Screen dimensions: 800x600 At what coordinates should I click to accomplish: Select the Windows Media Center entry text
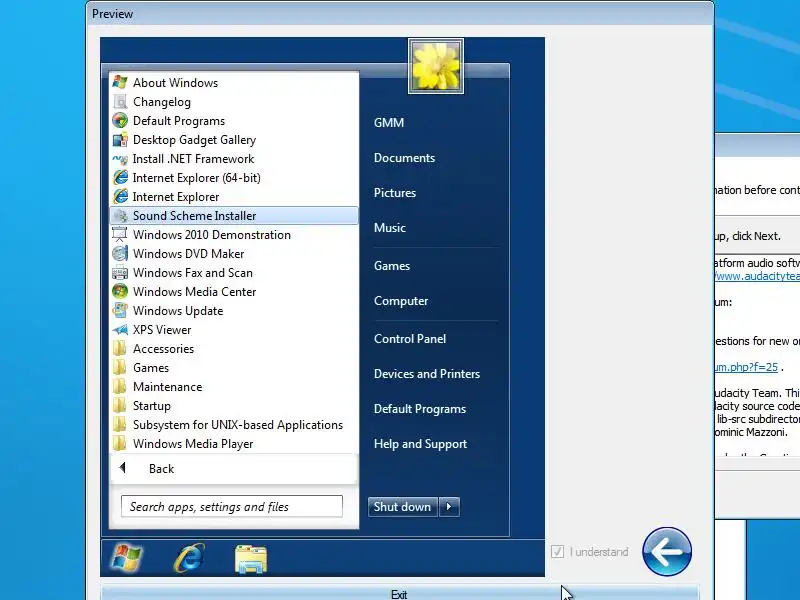tap(194, 292)
